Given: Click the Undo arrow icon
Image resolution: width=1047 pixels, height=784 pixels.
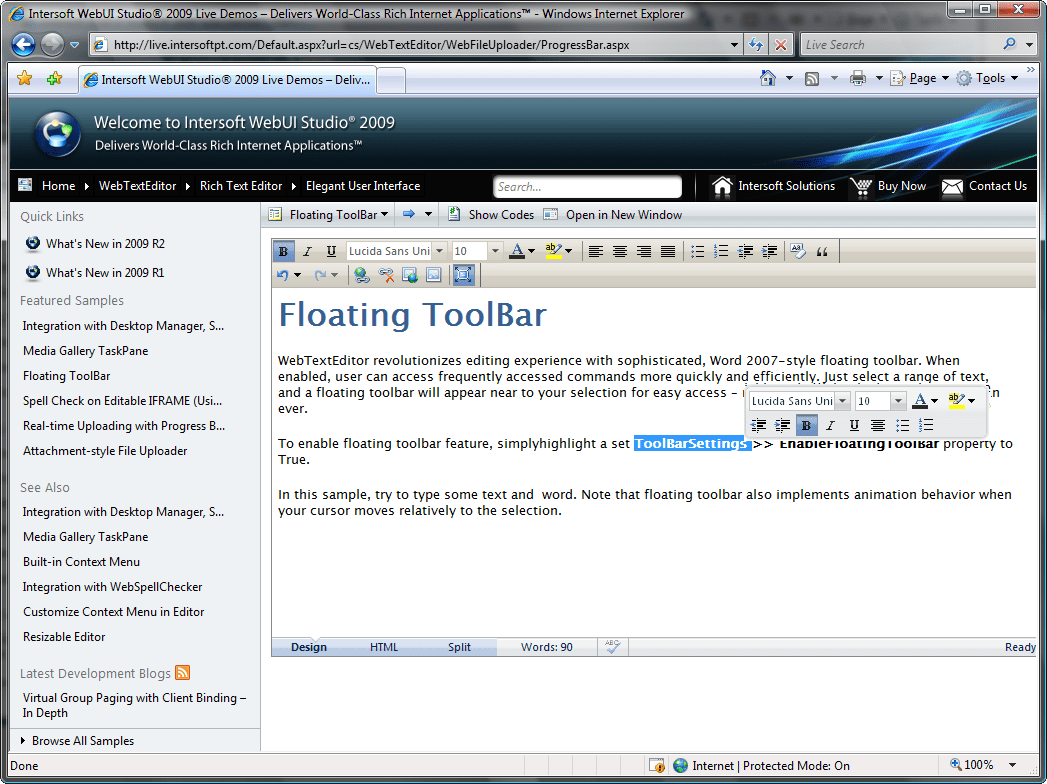Looking at the screenshot, I should click(x=283, y=275).
